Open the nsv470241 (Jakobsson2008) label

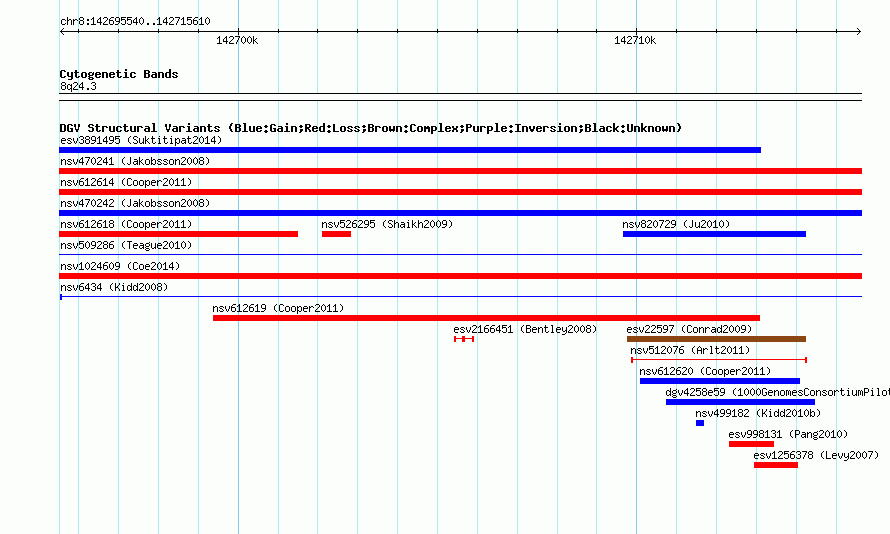coord(135,161)
